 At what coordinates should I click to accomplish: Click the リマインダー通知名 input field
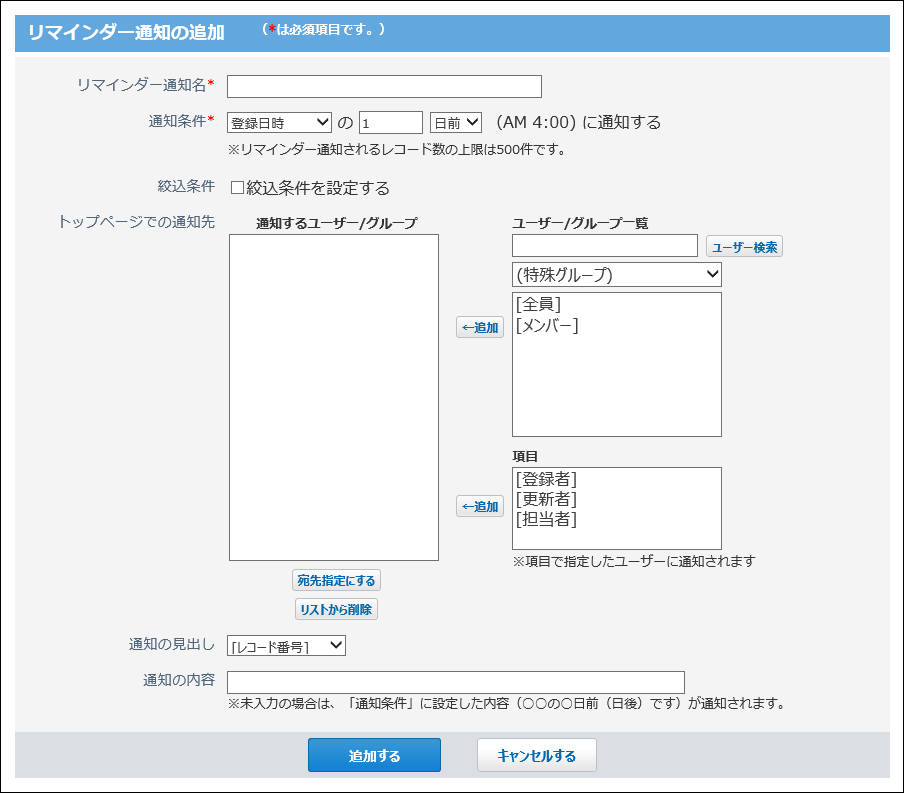coord(384,87)
